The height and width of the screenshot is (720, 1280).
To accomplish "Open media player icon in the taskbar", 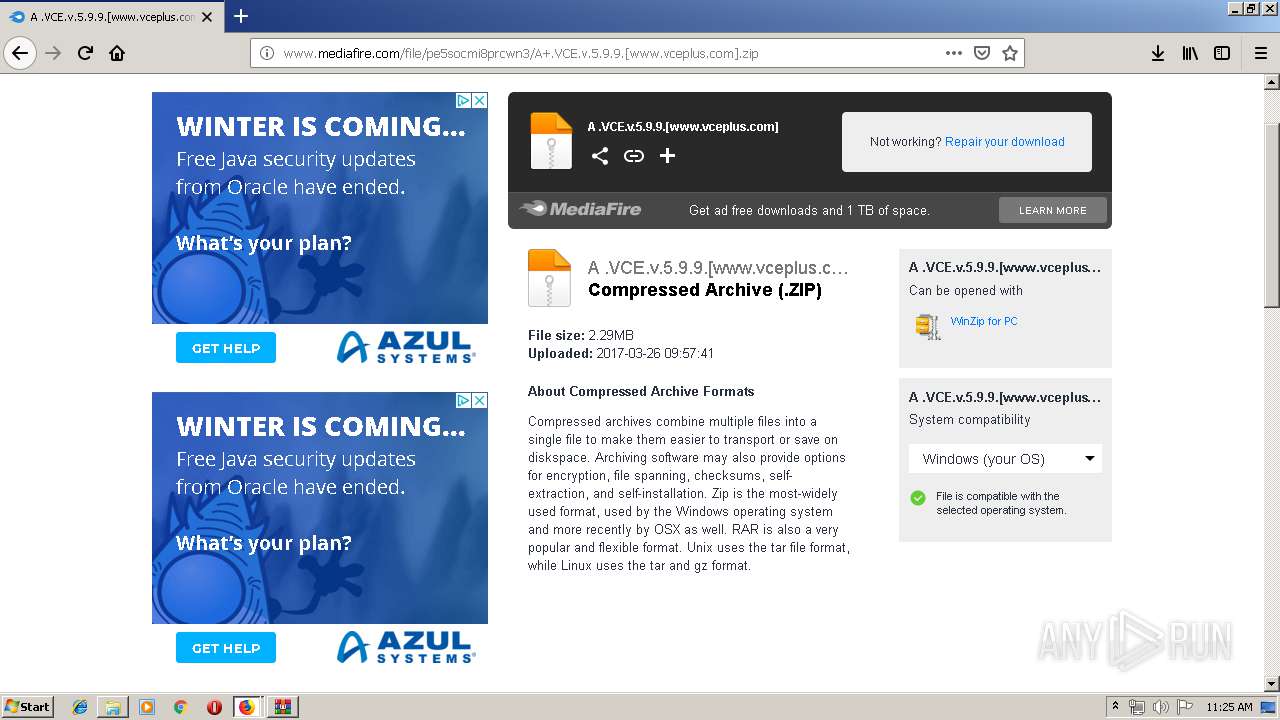I will [x=147, y=707].
